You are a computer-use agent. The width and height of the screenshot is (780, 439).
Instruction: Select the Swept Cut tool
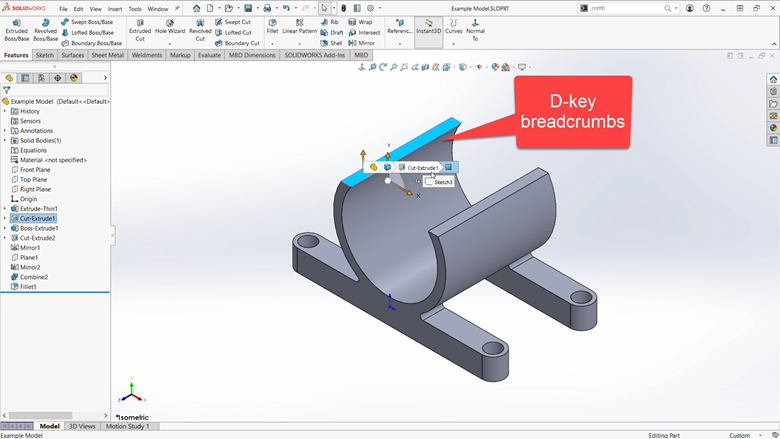click(x=233, y=22)
